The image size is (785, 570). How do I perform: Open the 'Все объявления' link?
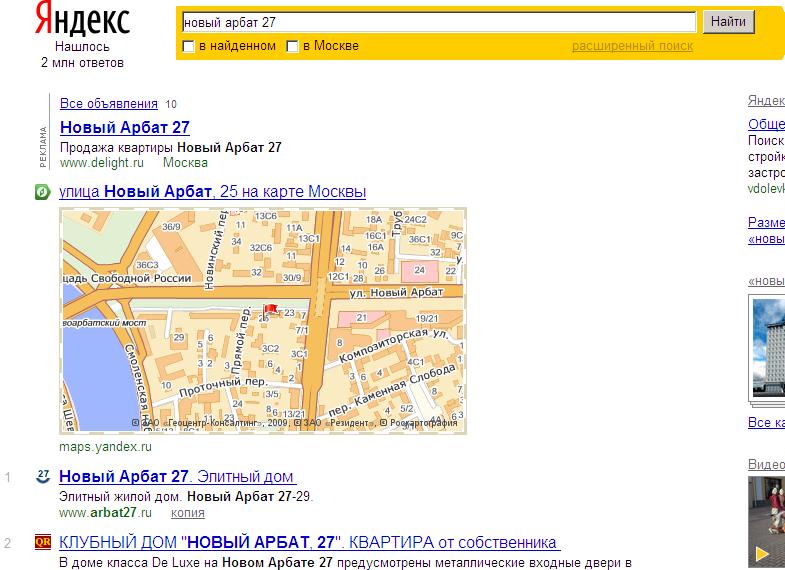(x=109, y=104)
